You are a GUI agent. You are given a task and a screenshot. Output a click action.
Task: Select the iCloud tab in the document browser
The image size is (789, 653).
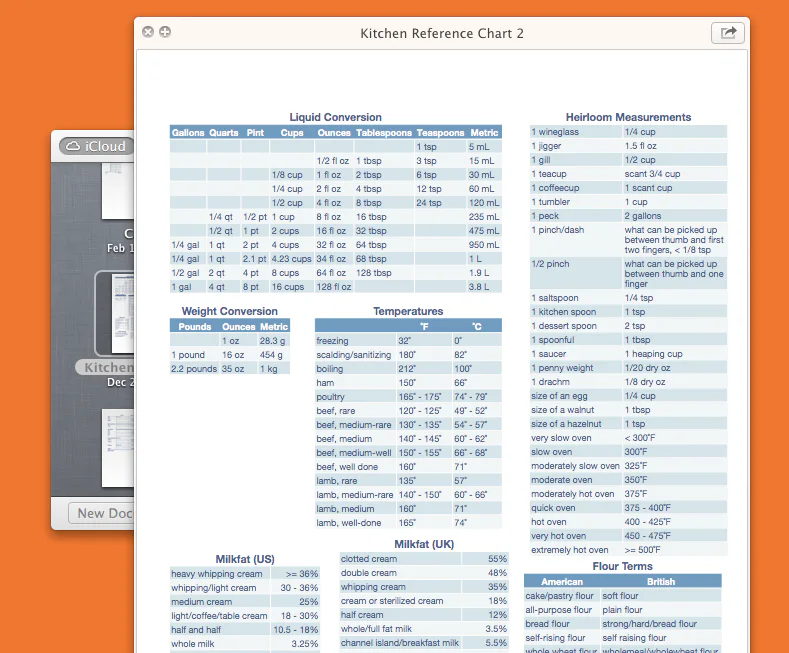pyautogui.click(x=97, y=146)
